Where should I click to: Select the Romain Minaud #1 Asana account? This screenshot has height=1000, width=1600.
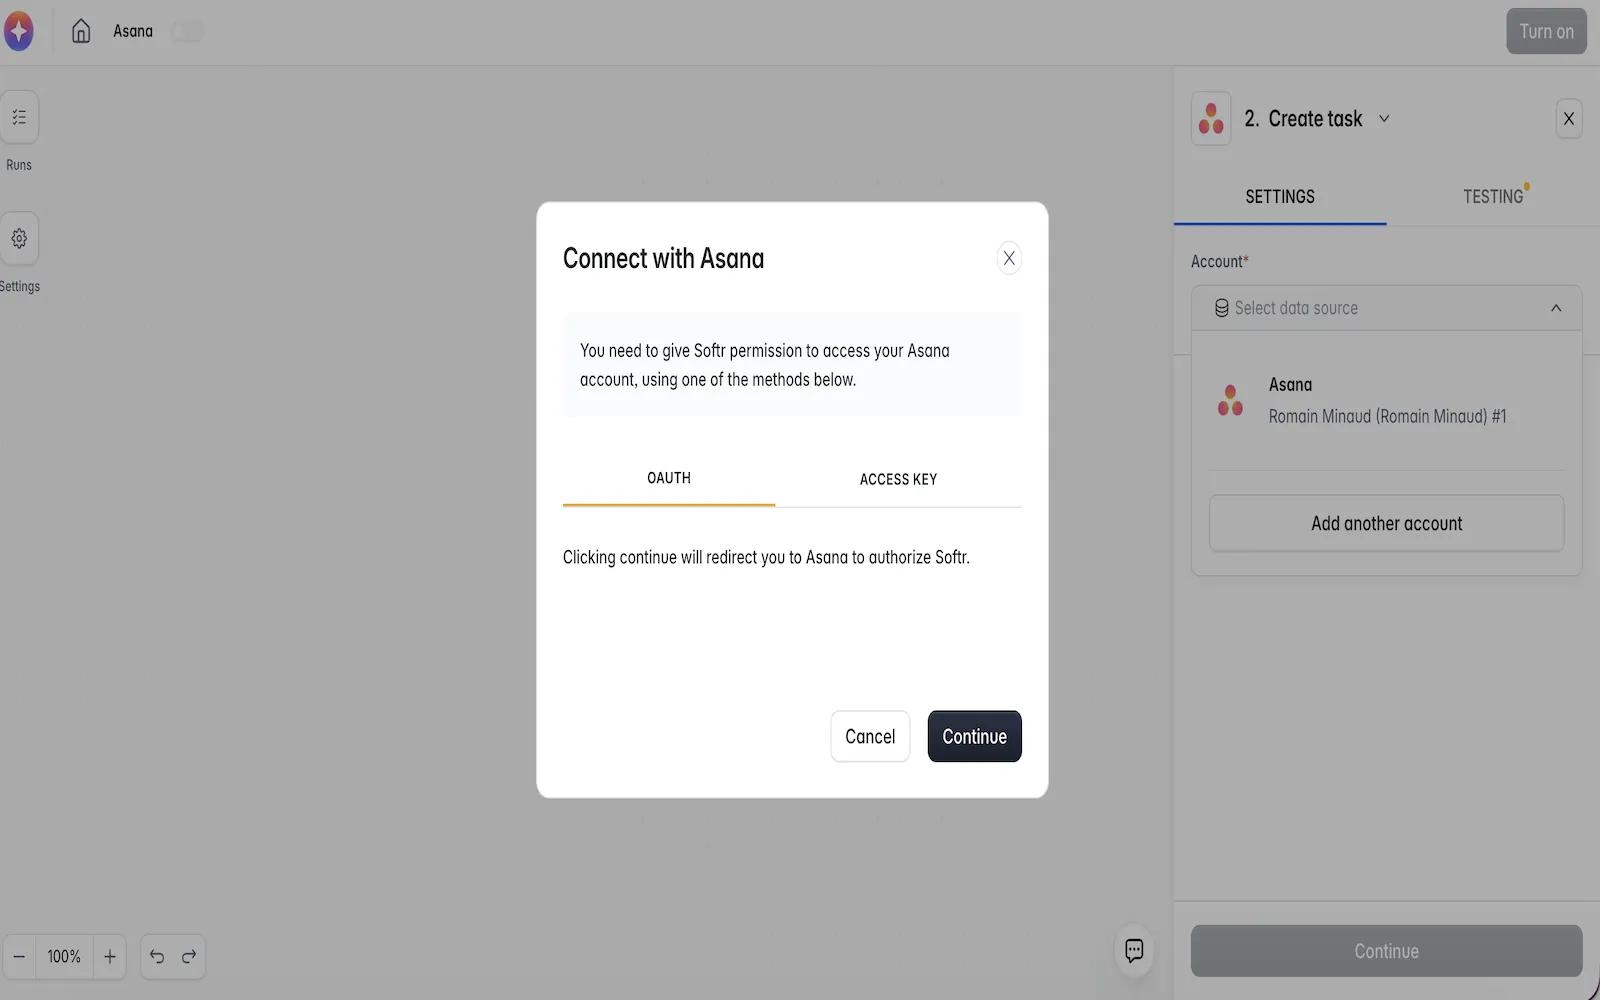pyautogui.click(x=1387, y=400)
